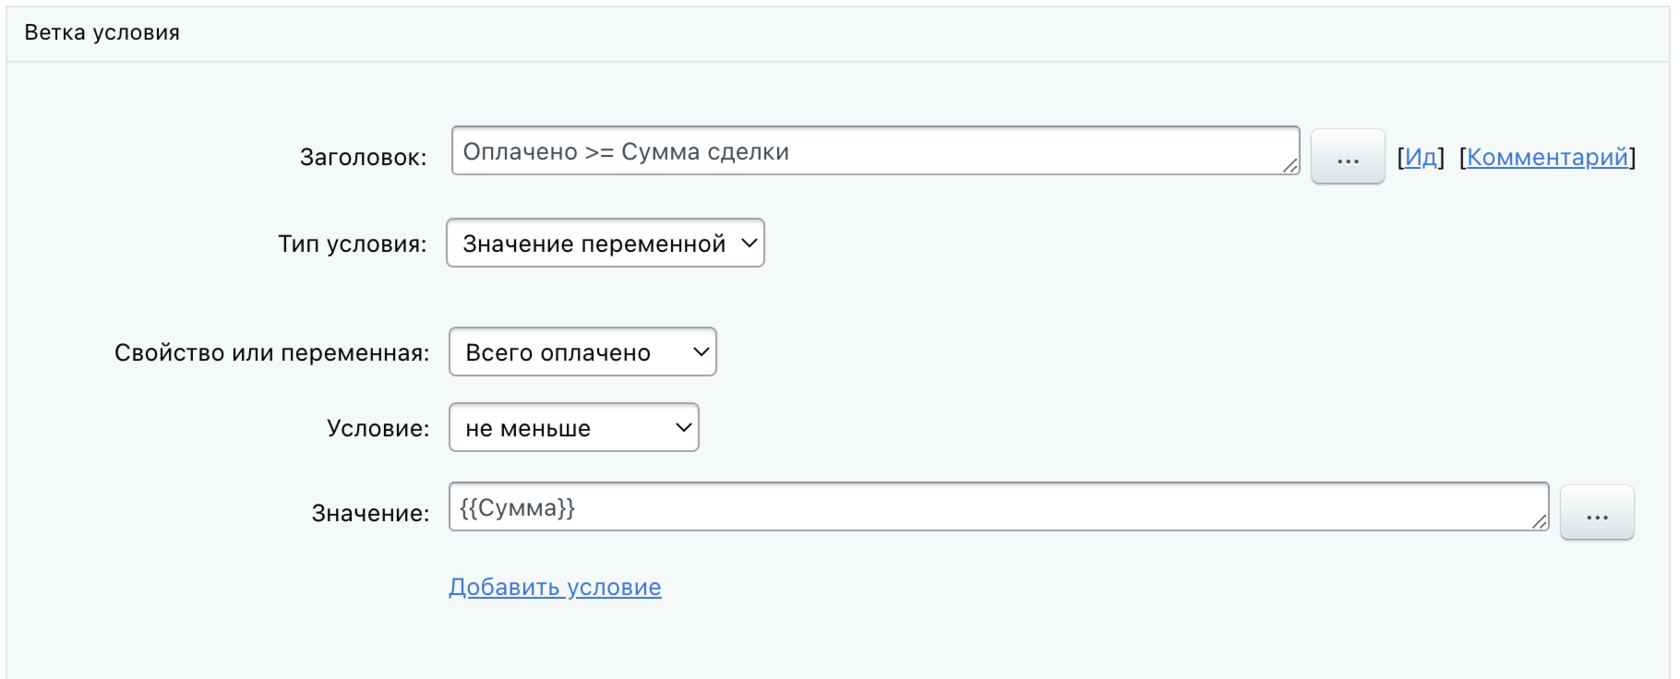Click the Условие: label

point(377,429)
